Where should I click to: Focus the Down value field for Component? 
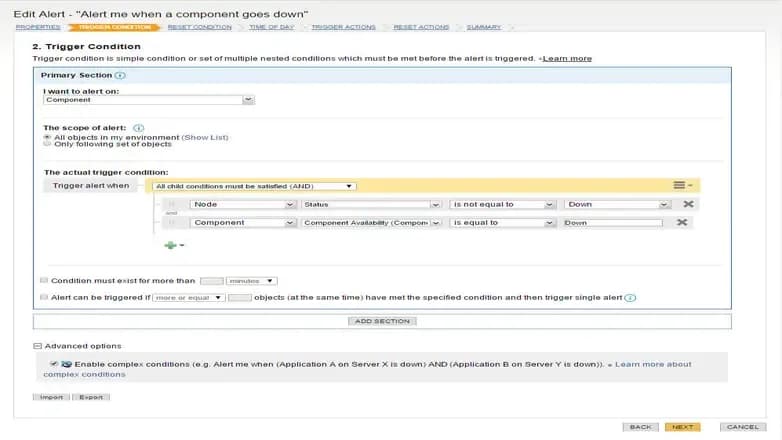[x=612, y=222]
